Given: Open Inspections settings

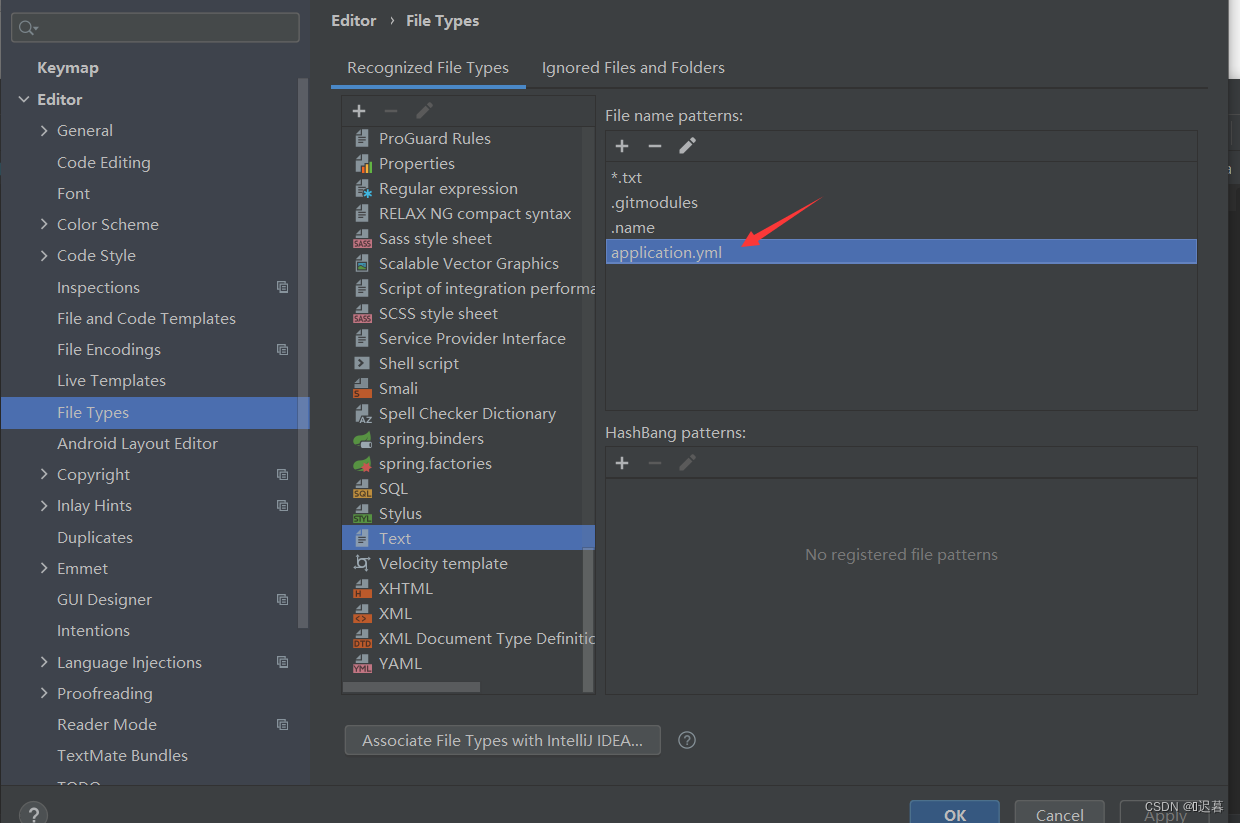Looking at the screenshot, I should coord(98,287).
